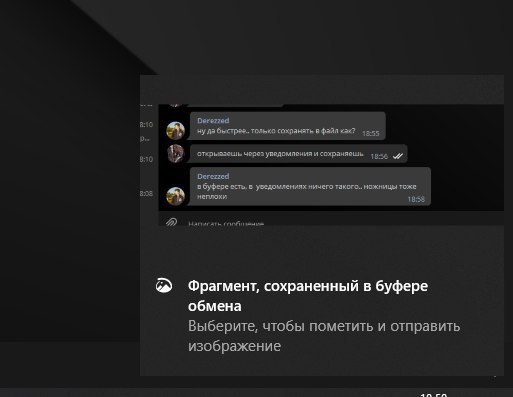Click the paperclip attach icon in the chat

[x=171, y=222]
